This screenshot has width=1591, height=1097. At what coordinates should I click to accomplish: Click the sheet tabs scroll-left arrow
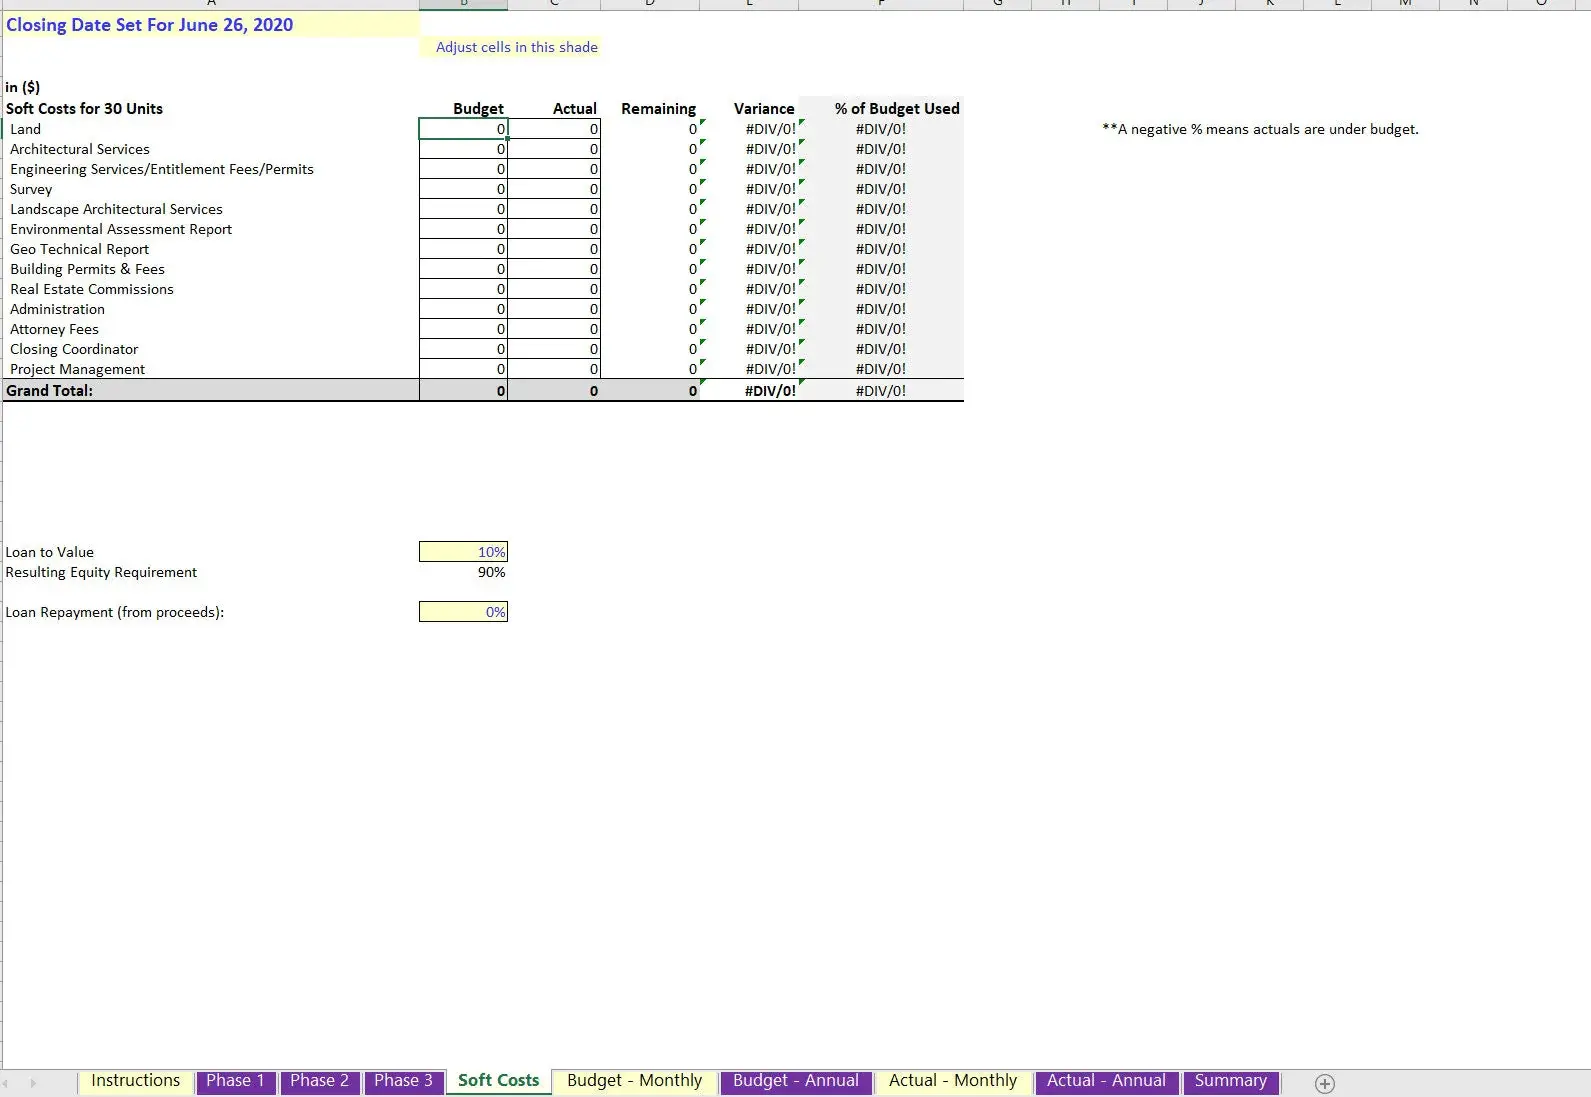coord(7,1083)
